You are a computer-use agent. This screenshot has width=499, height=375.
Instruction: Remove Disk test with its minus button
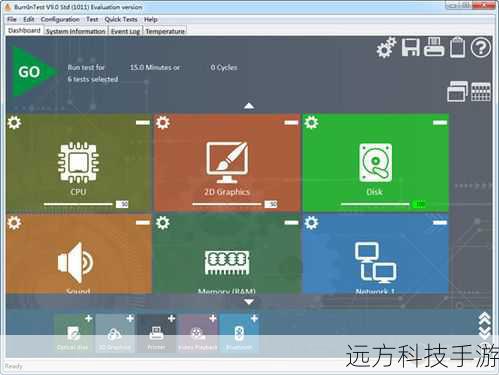coord(440,123)
